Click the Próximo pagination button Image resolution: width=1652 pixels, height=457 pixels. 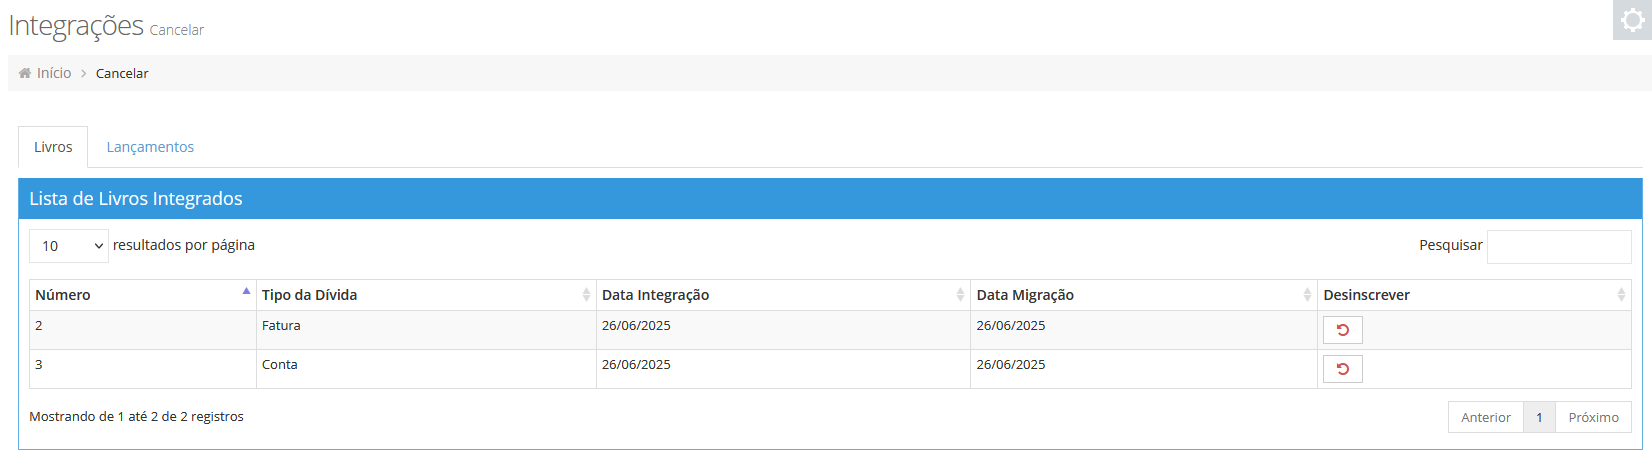pos(1593,417)
